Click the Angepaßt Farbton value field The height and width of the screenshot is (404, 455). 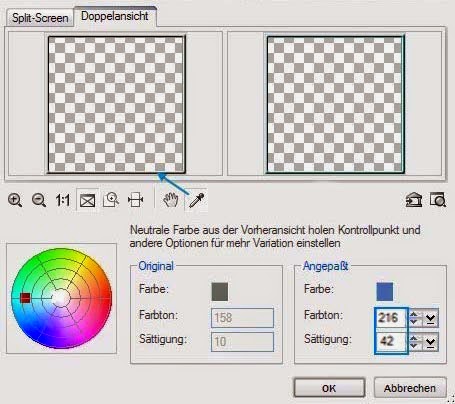pos(391,318)
